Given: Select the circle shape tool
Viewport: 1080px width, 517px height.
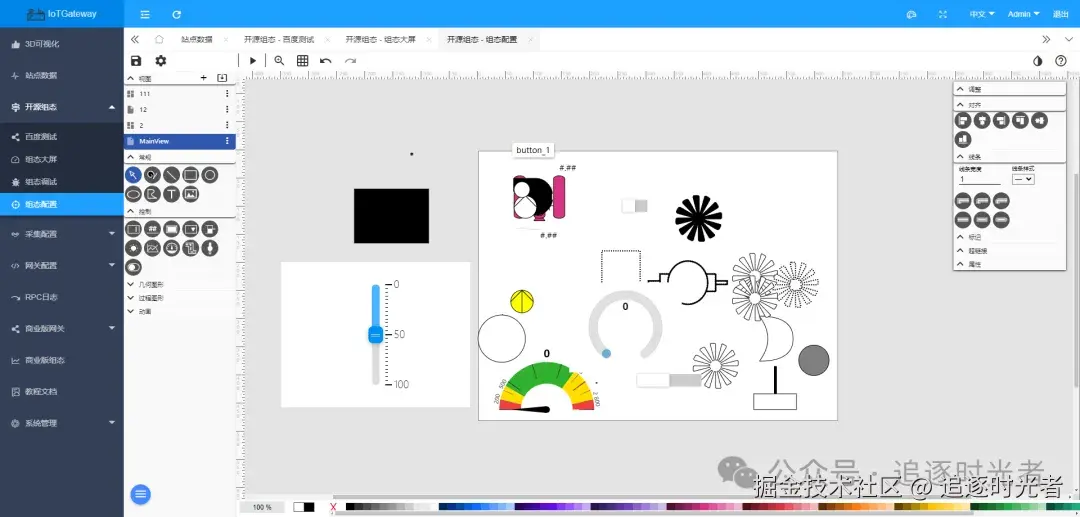Looking at the screenshot, I should [210, 175].
